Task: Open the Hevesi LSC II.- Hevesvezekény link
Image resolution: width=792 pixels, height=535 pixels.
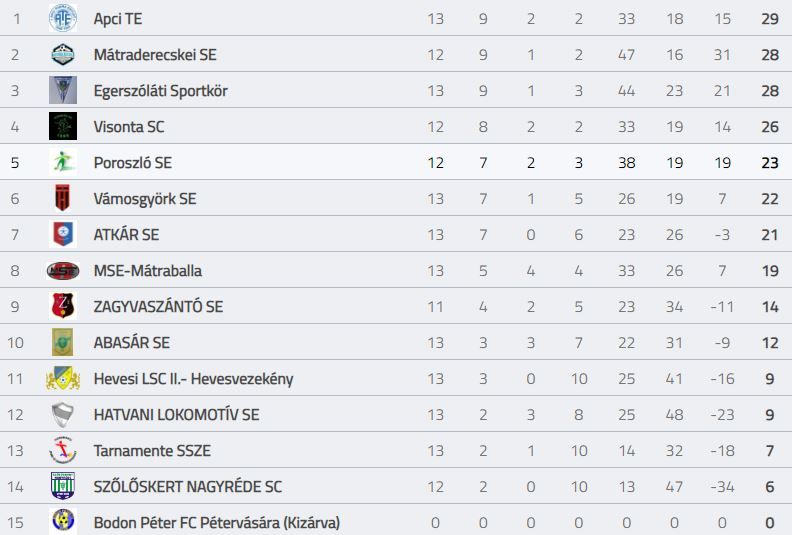Action: pyautogui.click(x=193, y=379)
